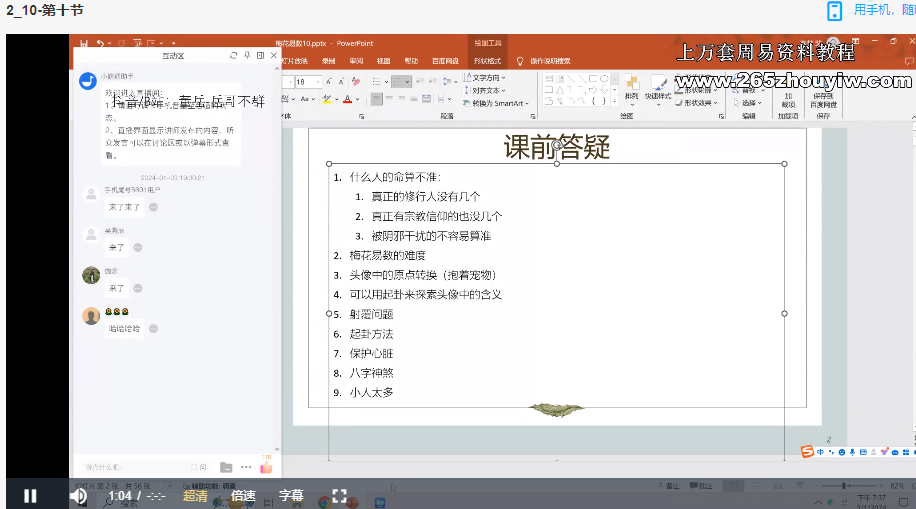Expand the undo history dropdown arrow

(109, 44)
